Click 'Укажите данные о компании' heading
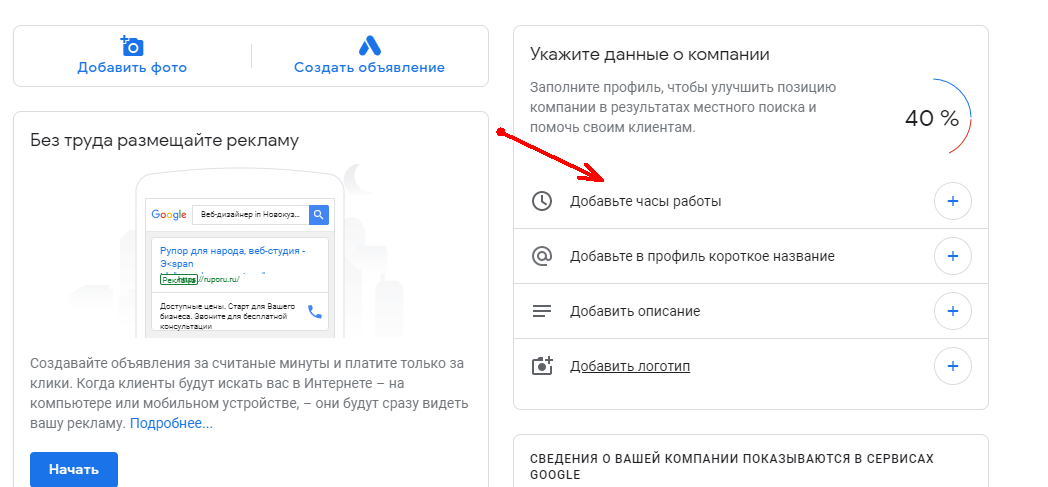 coord(650,55)
